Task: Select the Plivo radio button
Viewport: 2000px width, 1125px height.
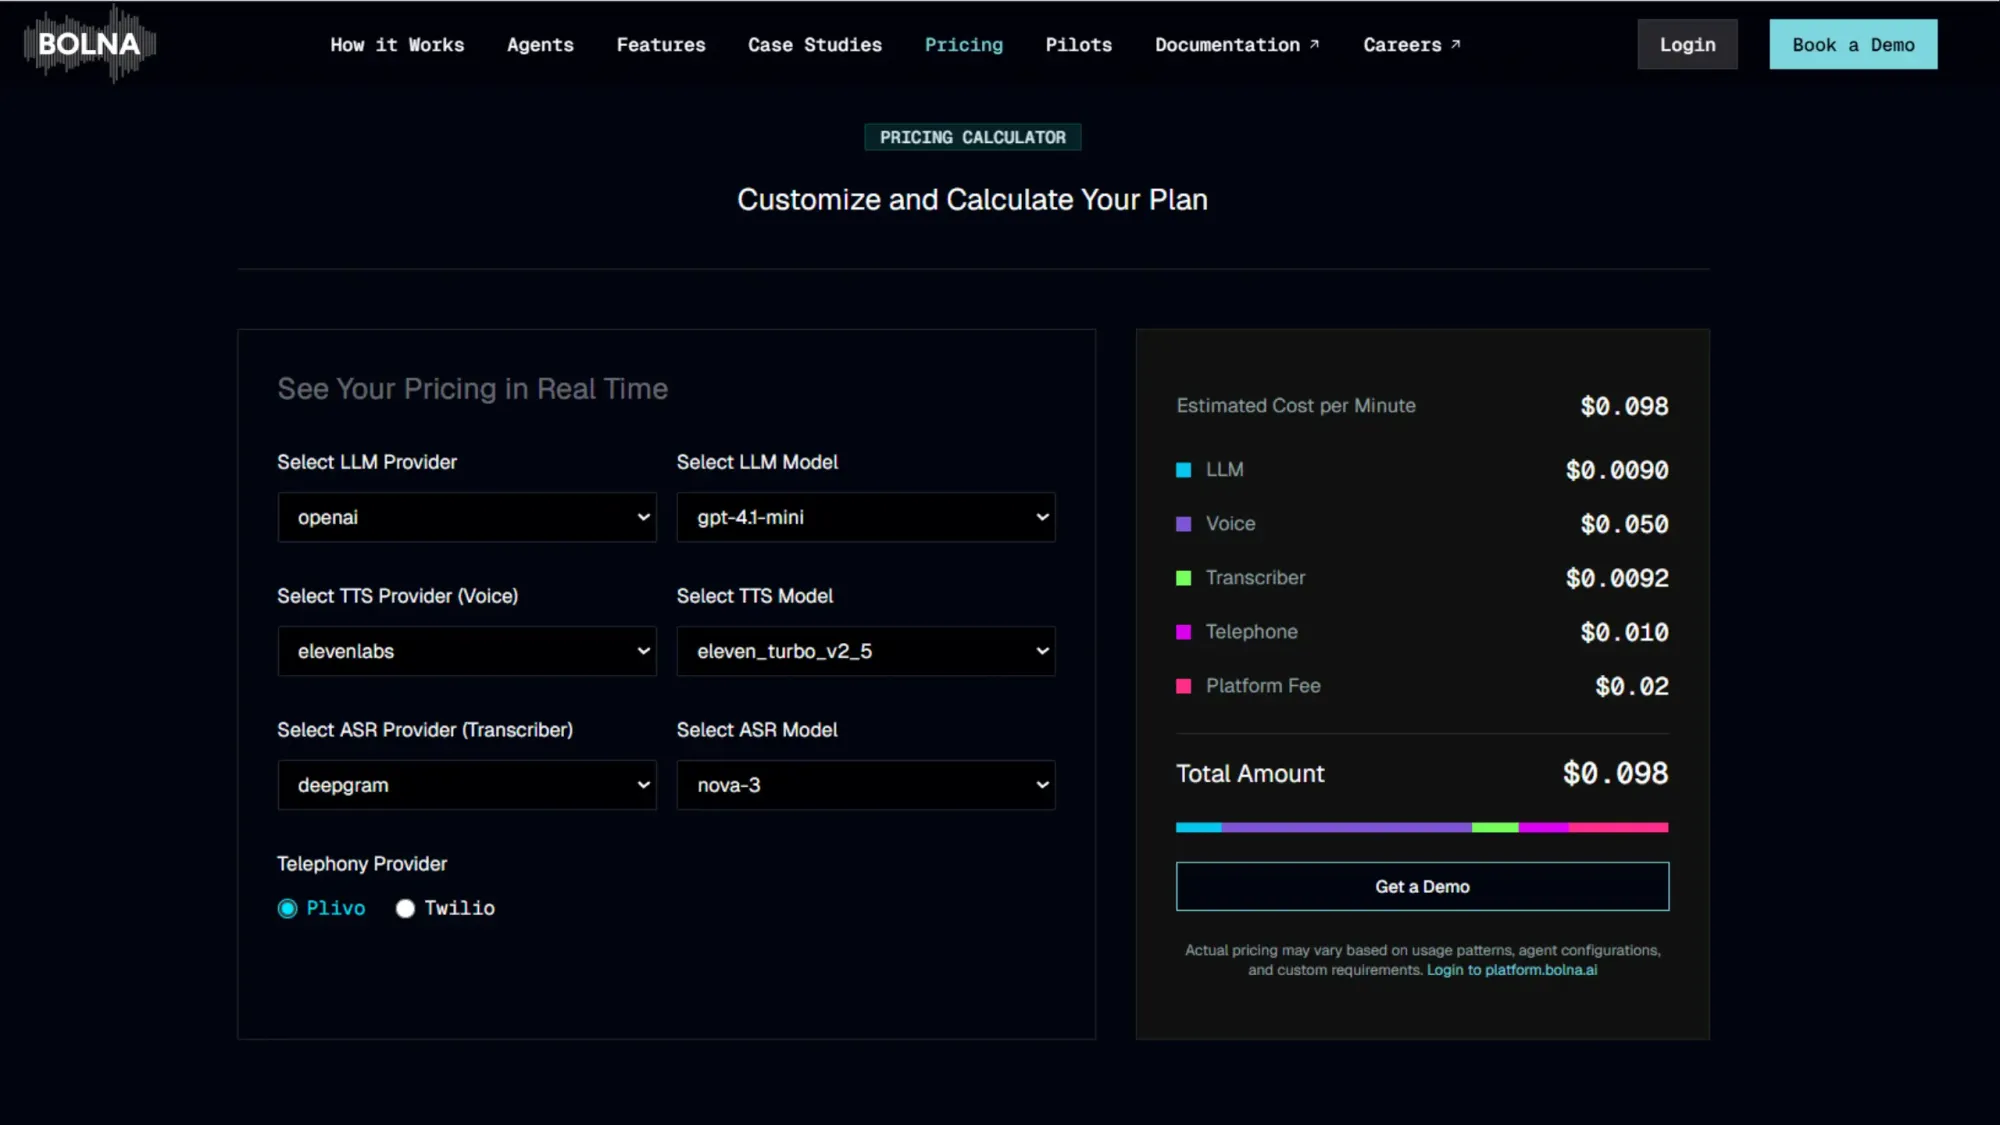Action: 287,908
